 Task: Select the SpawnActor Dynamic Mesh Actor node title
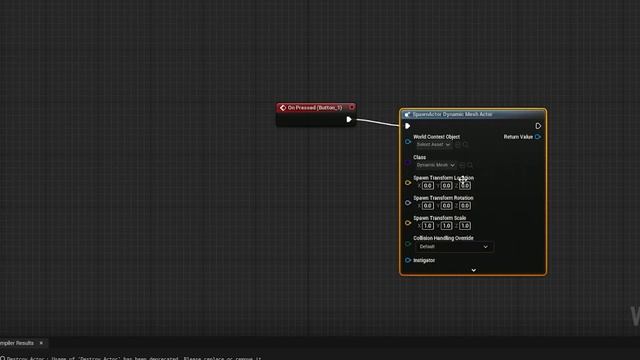(452, 114)
